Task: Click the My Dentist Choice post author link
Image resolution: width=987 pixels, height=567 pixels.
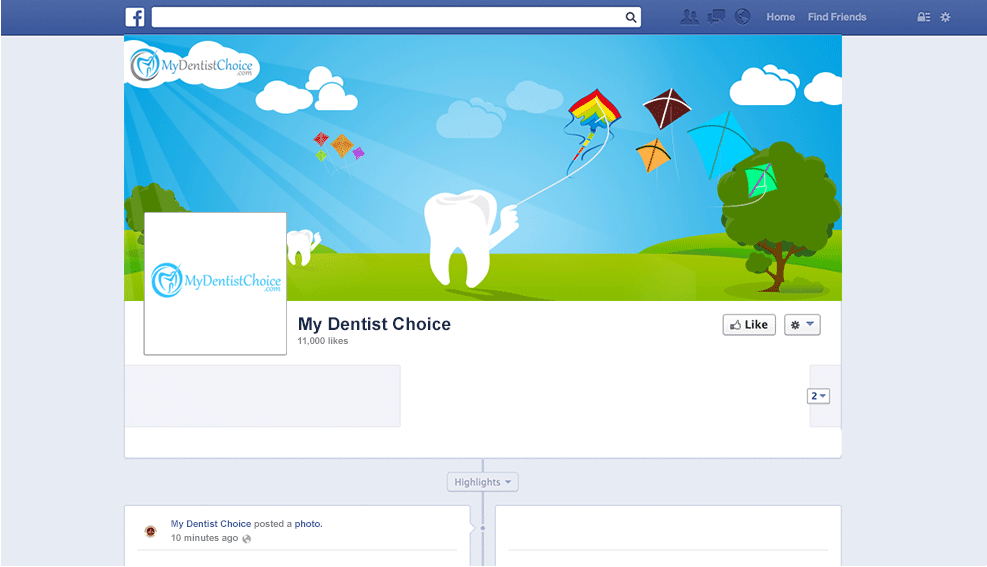Action: (x=211, y=524)
